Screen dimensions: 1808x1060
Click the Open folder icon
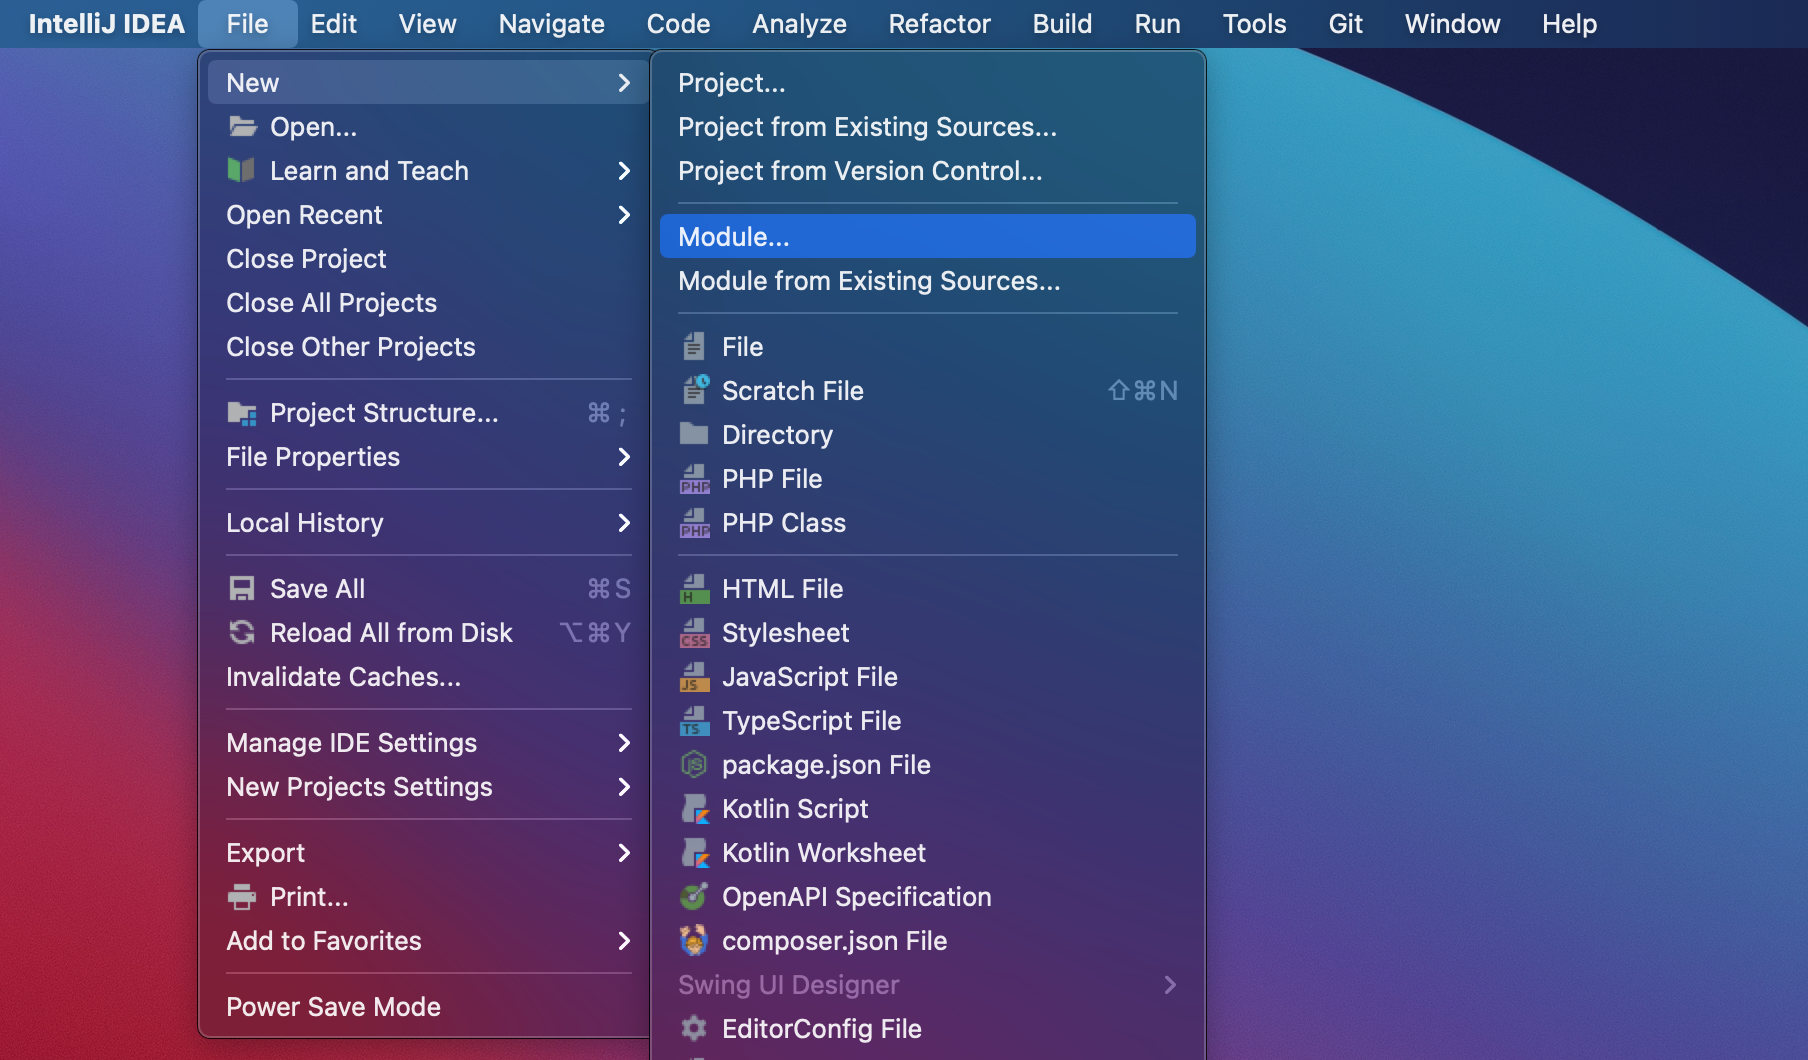(242, 127)
